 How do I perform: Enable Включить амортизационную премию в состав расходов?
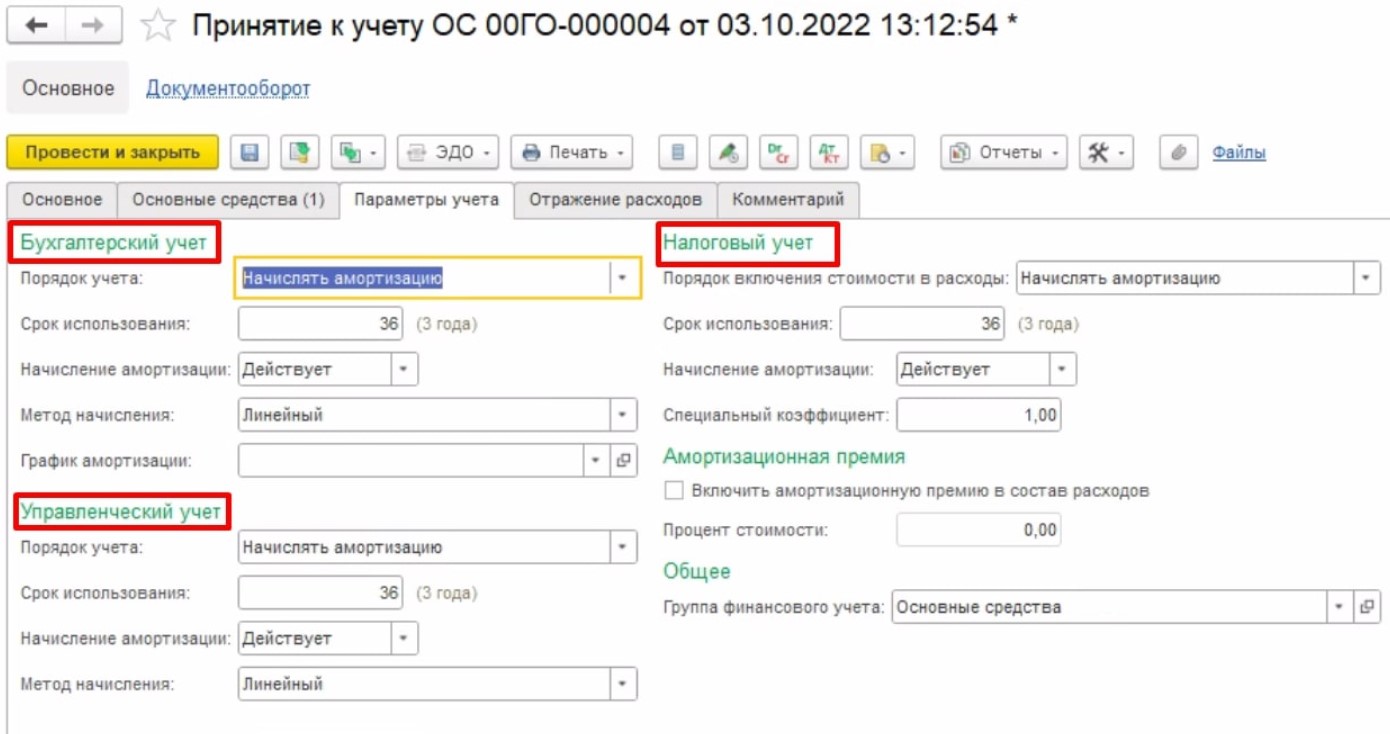tap(674, 491)
